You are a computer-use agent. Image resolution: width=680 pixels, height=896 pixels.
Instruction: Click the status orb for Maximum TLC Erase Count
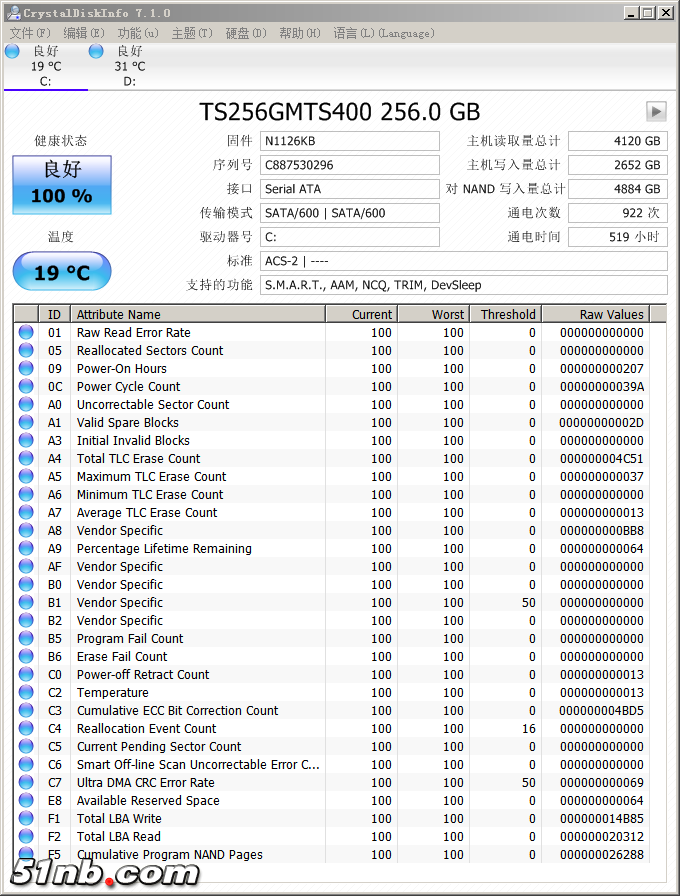[26, 476]
